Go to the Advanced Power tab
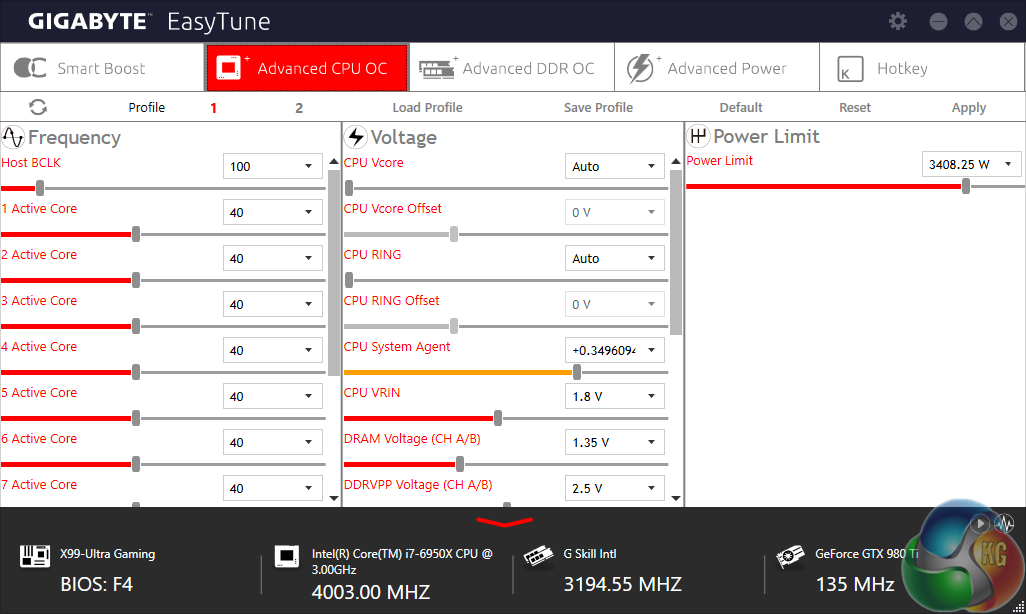The width and height of the screenshot is (1026, 614). 717,68
